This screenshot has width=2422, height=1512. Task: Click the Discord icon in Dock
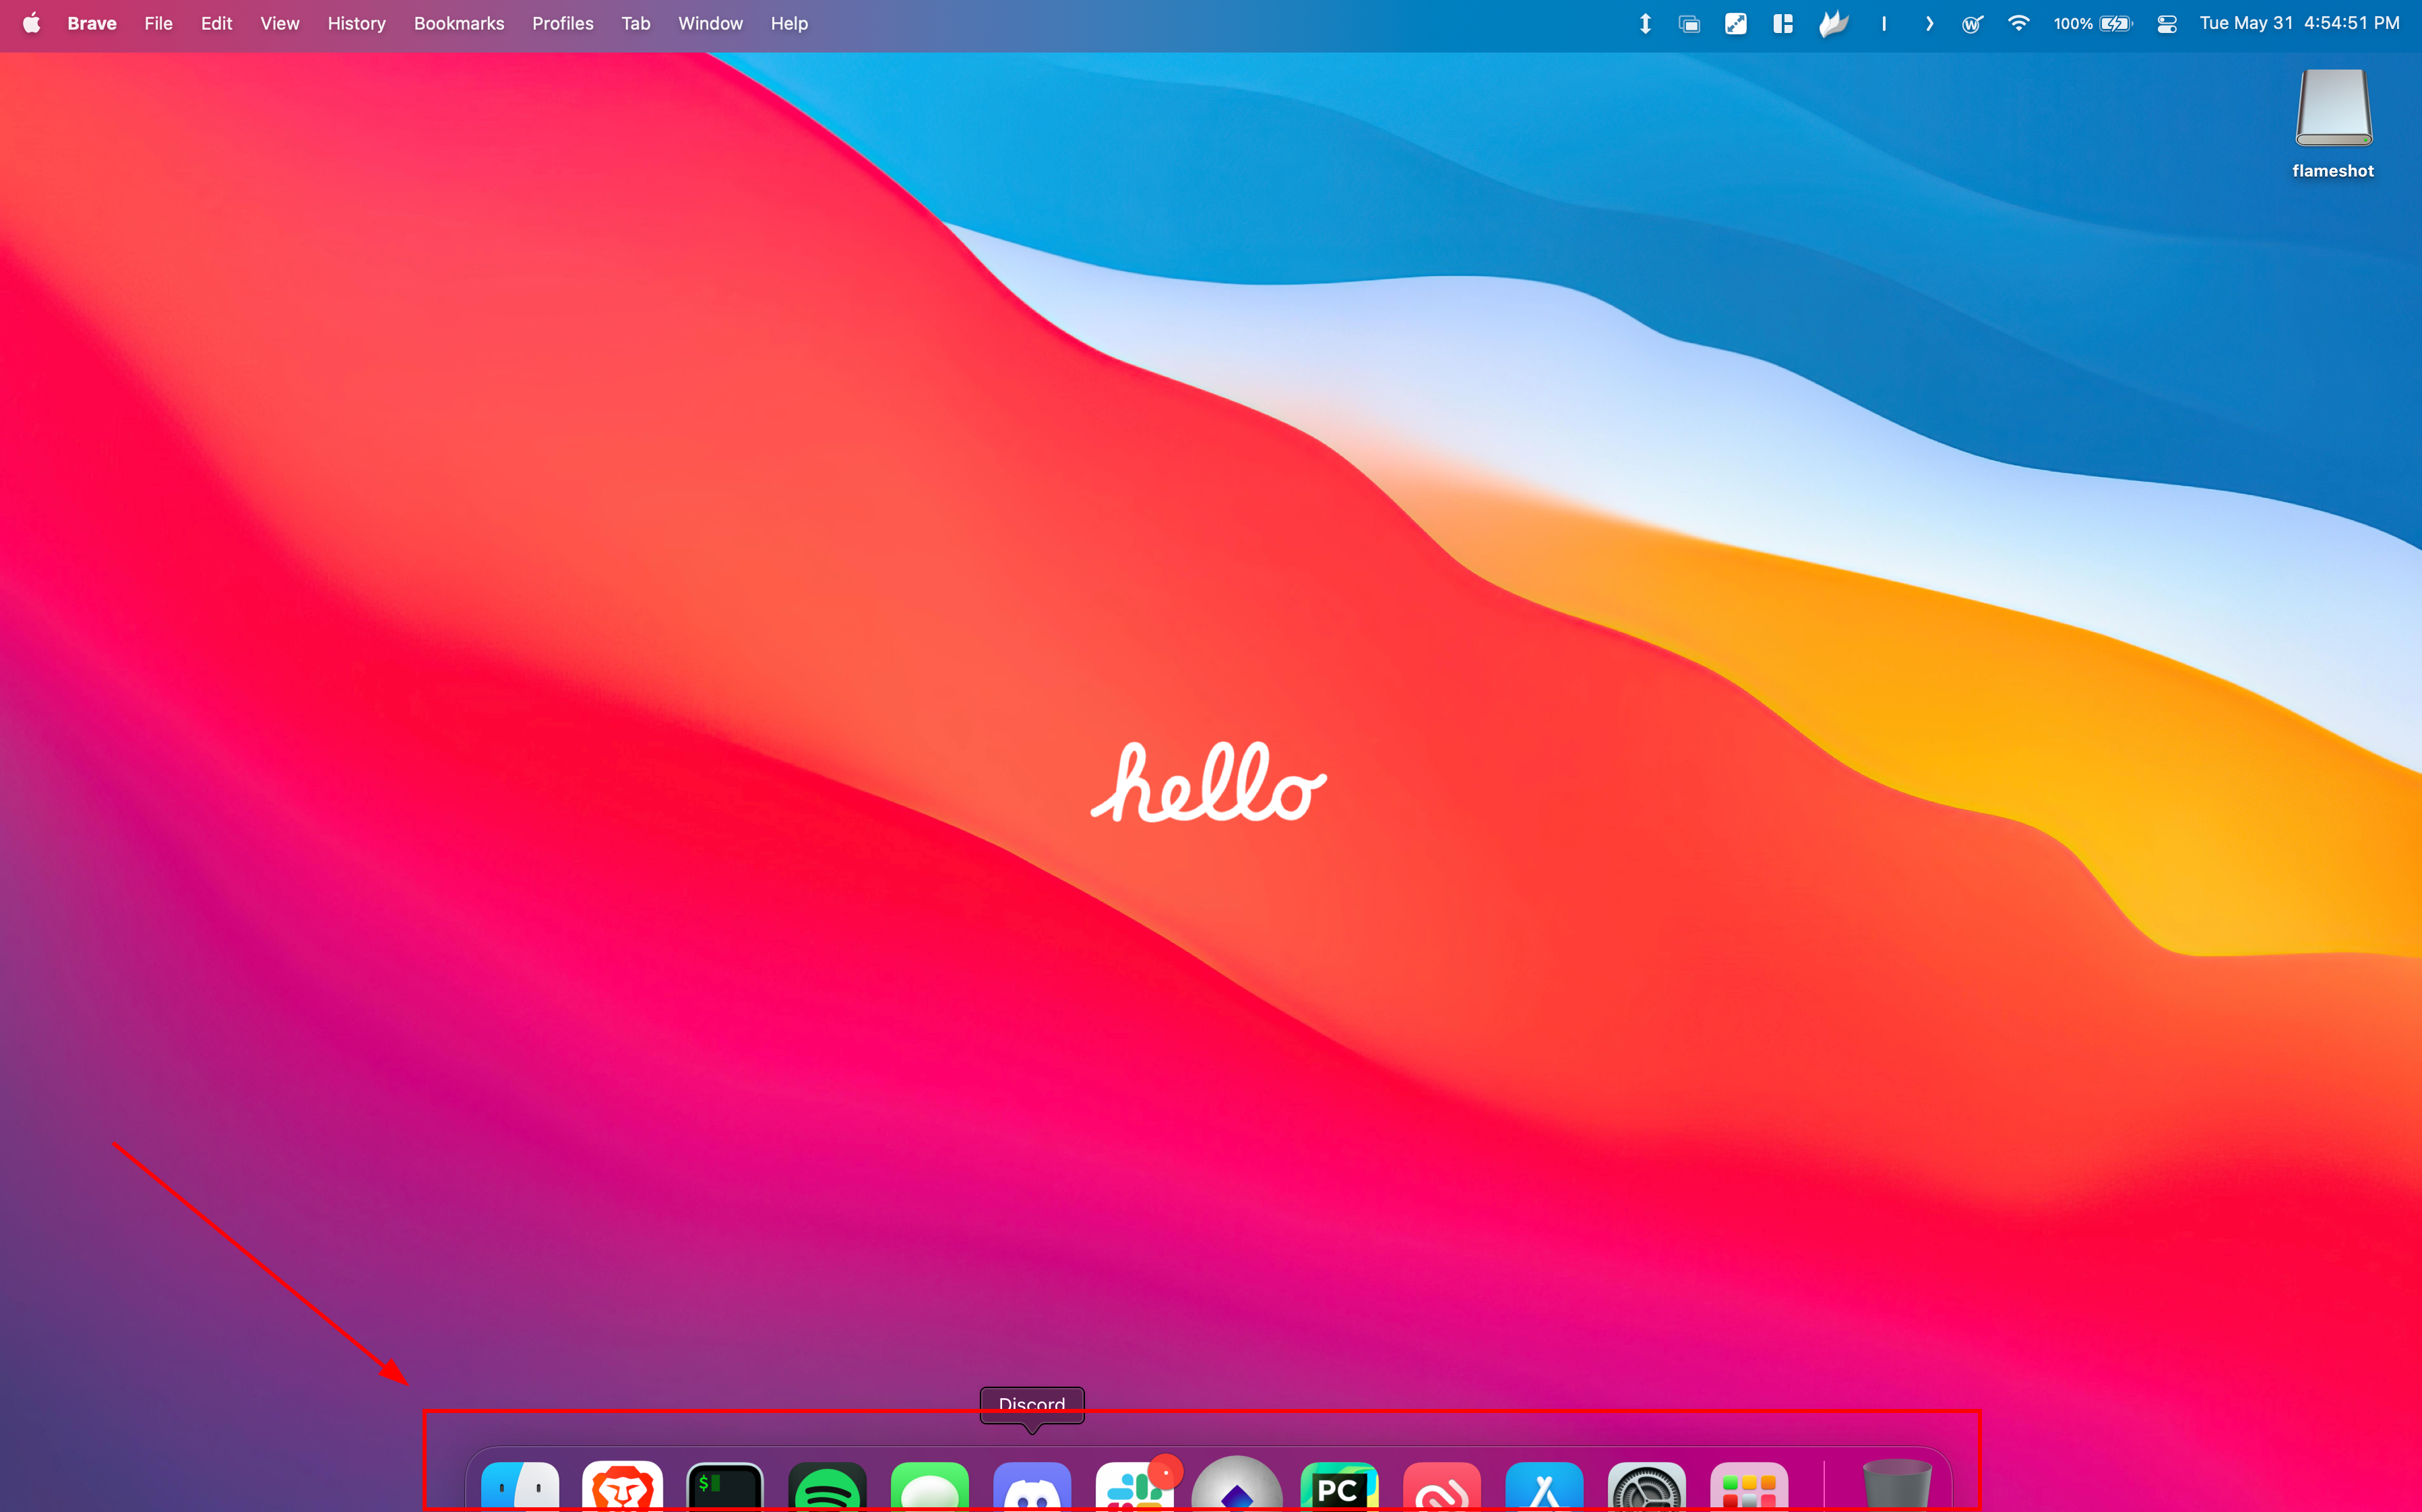click(x=1032, y=1488)
